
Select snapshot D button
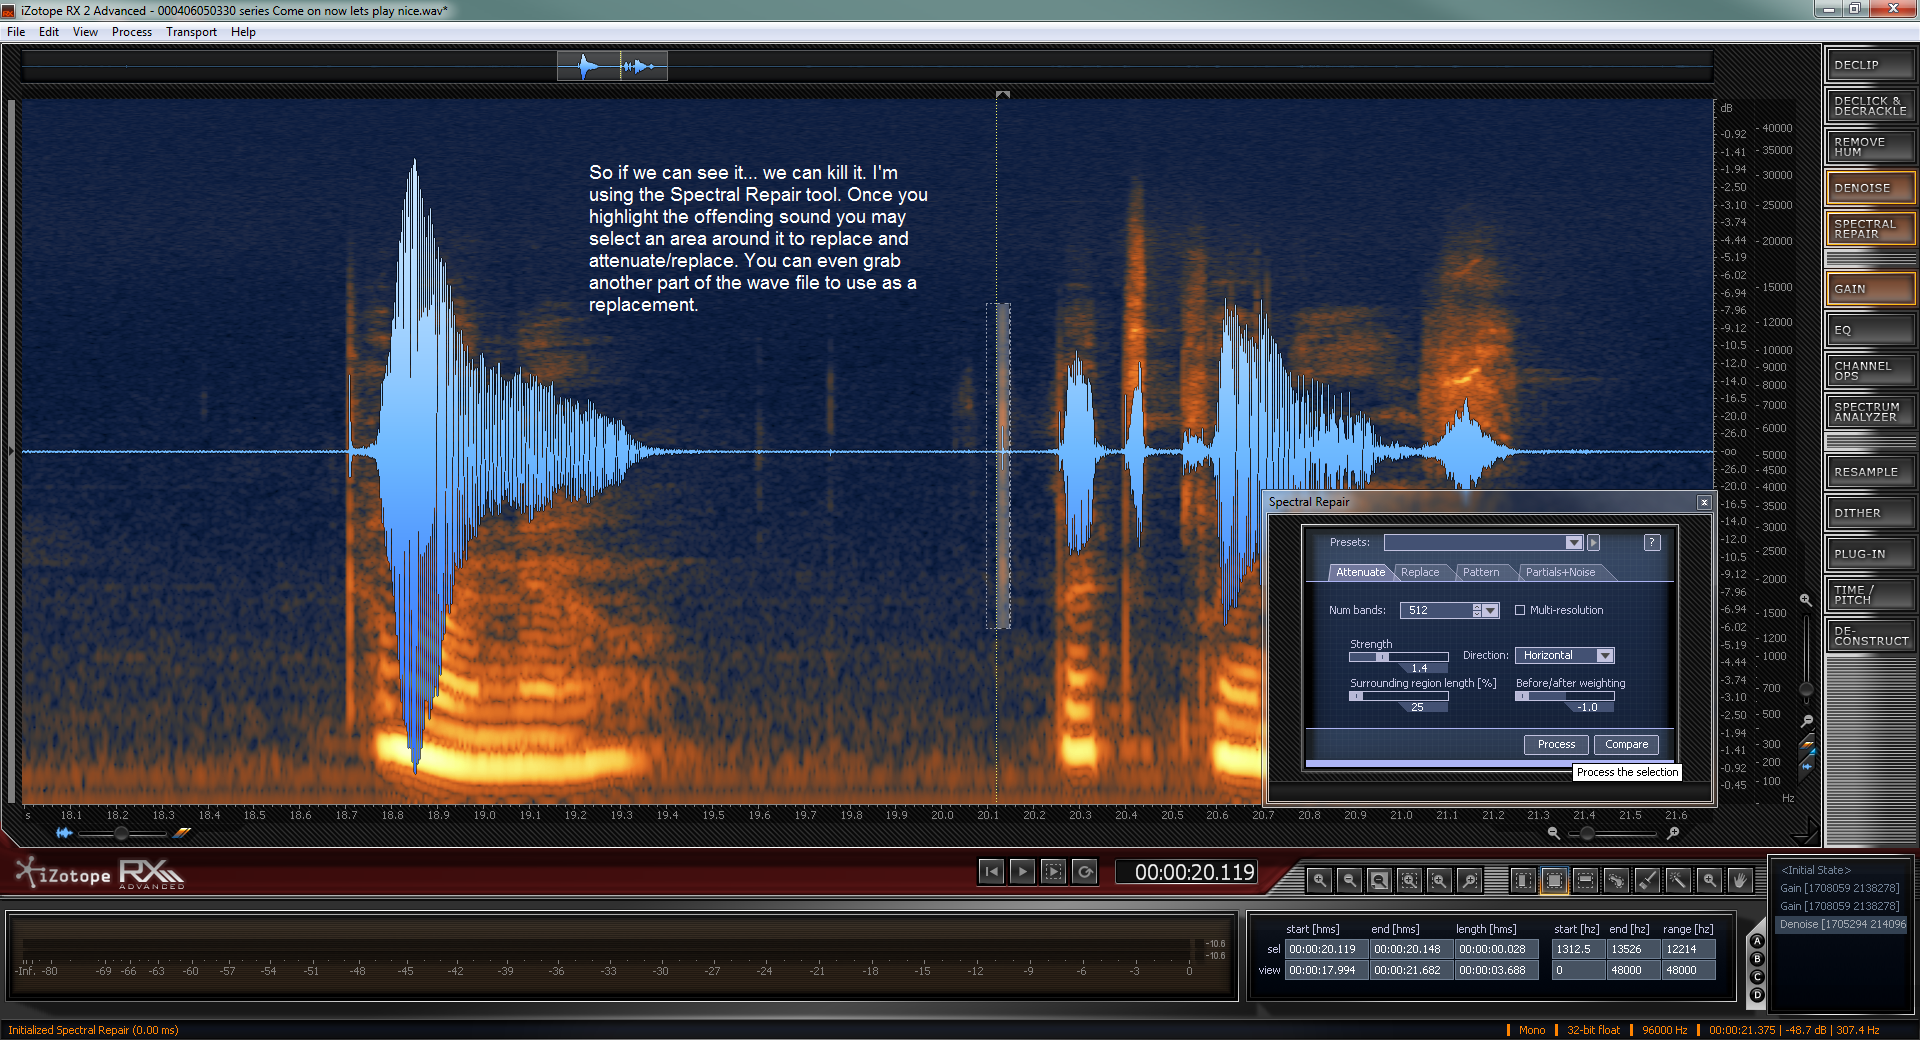coord(1757,995)
